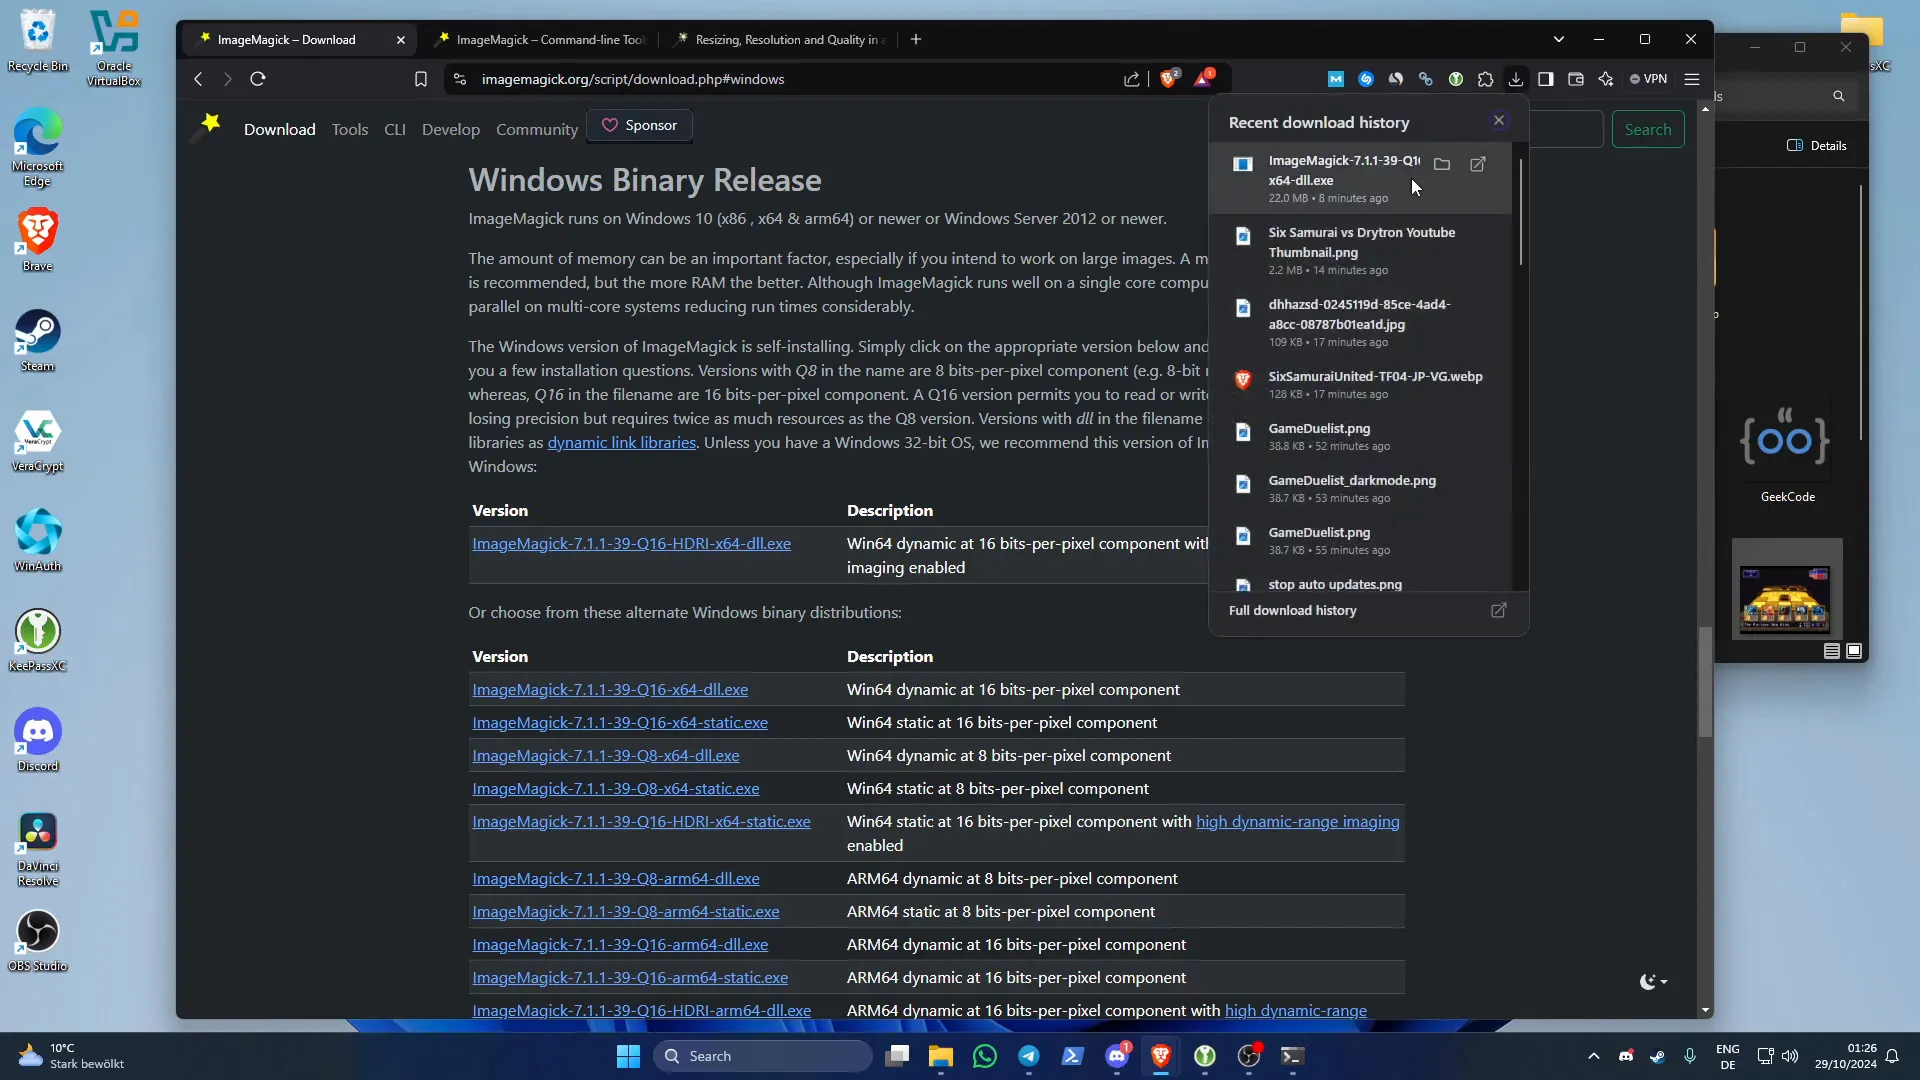Toggle the dark mode moon dropdown
Screen dimensions: 1920x1080
(1654, 982)
